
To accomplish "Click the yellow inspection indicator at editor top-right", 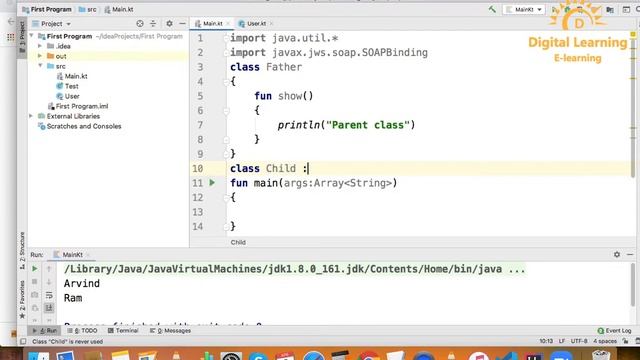I will point(633,35).
